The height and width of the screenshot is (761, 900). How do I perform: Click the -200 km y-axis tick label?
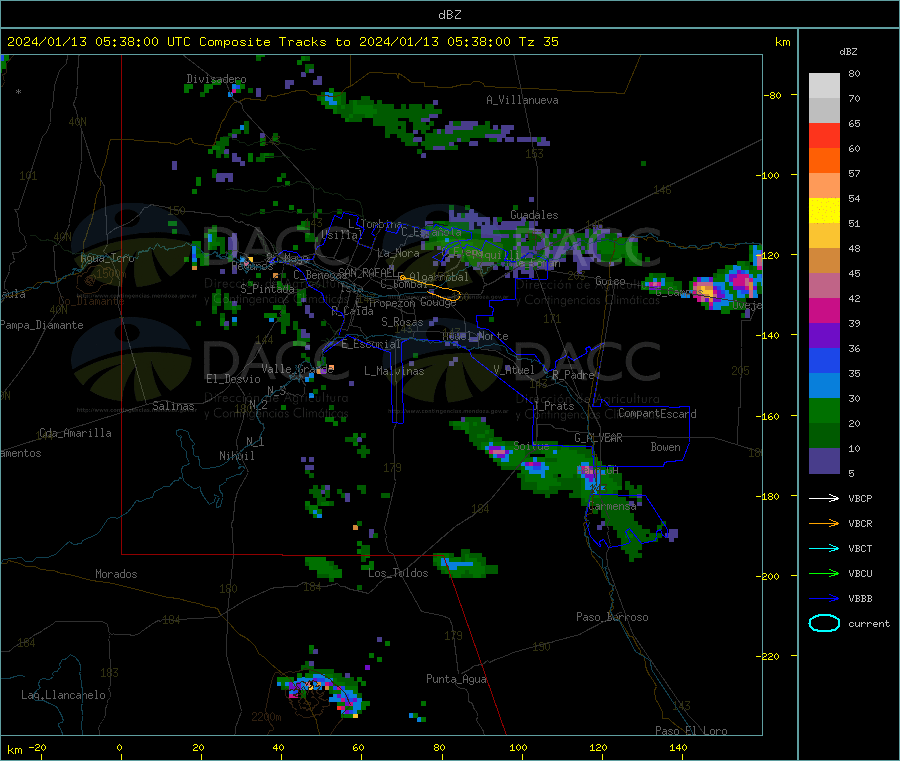coord(768,576)
